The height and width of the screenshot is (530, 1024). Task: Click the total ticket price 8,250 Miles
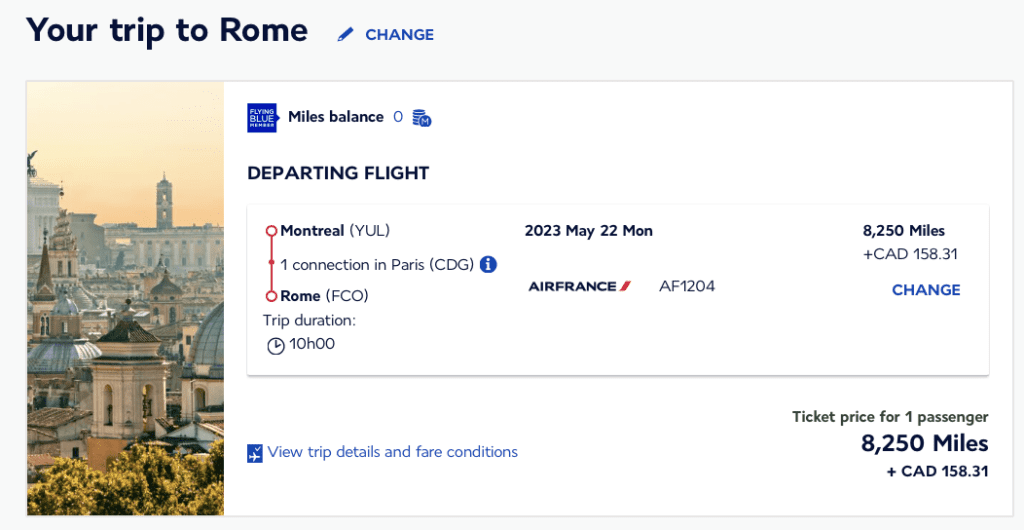coord(924,443)
